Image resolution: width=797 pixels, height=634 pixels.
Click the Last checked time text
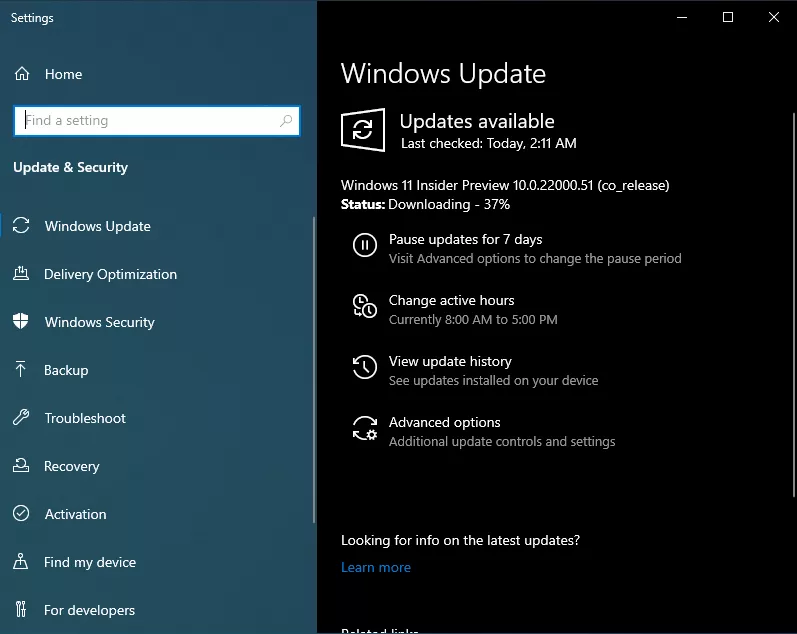489,143
